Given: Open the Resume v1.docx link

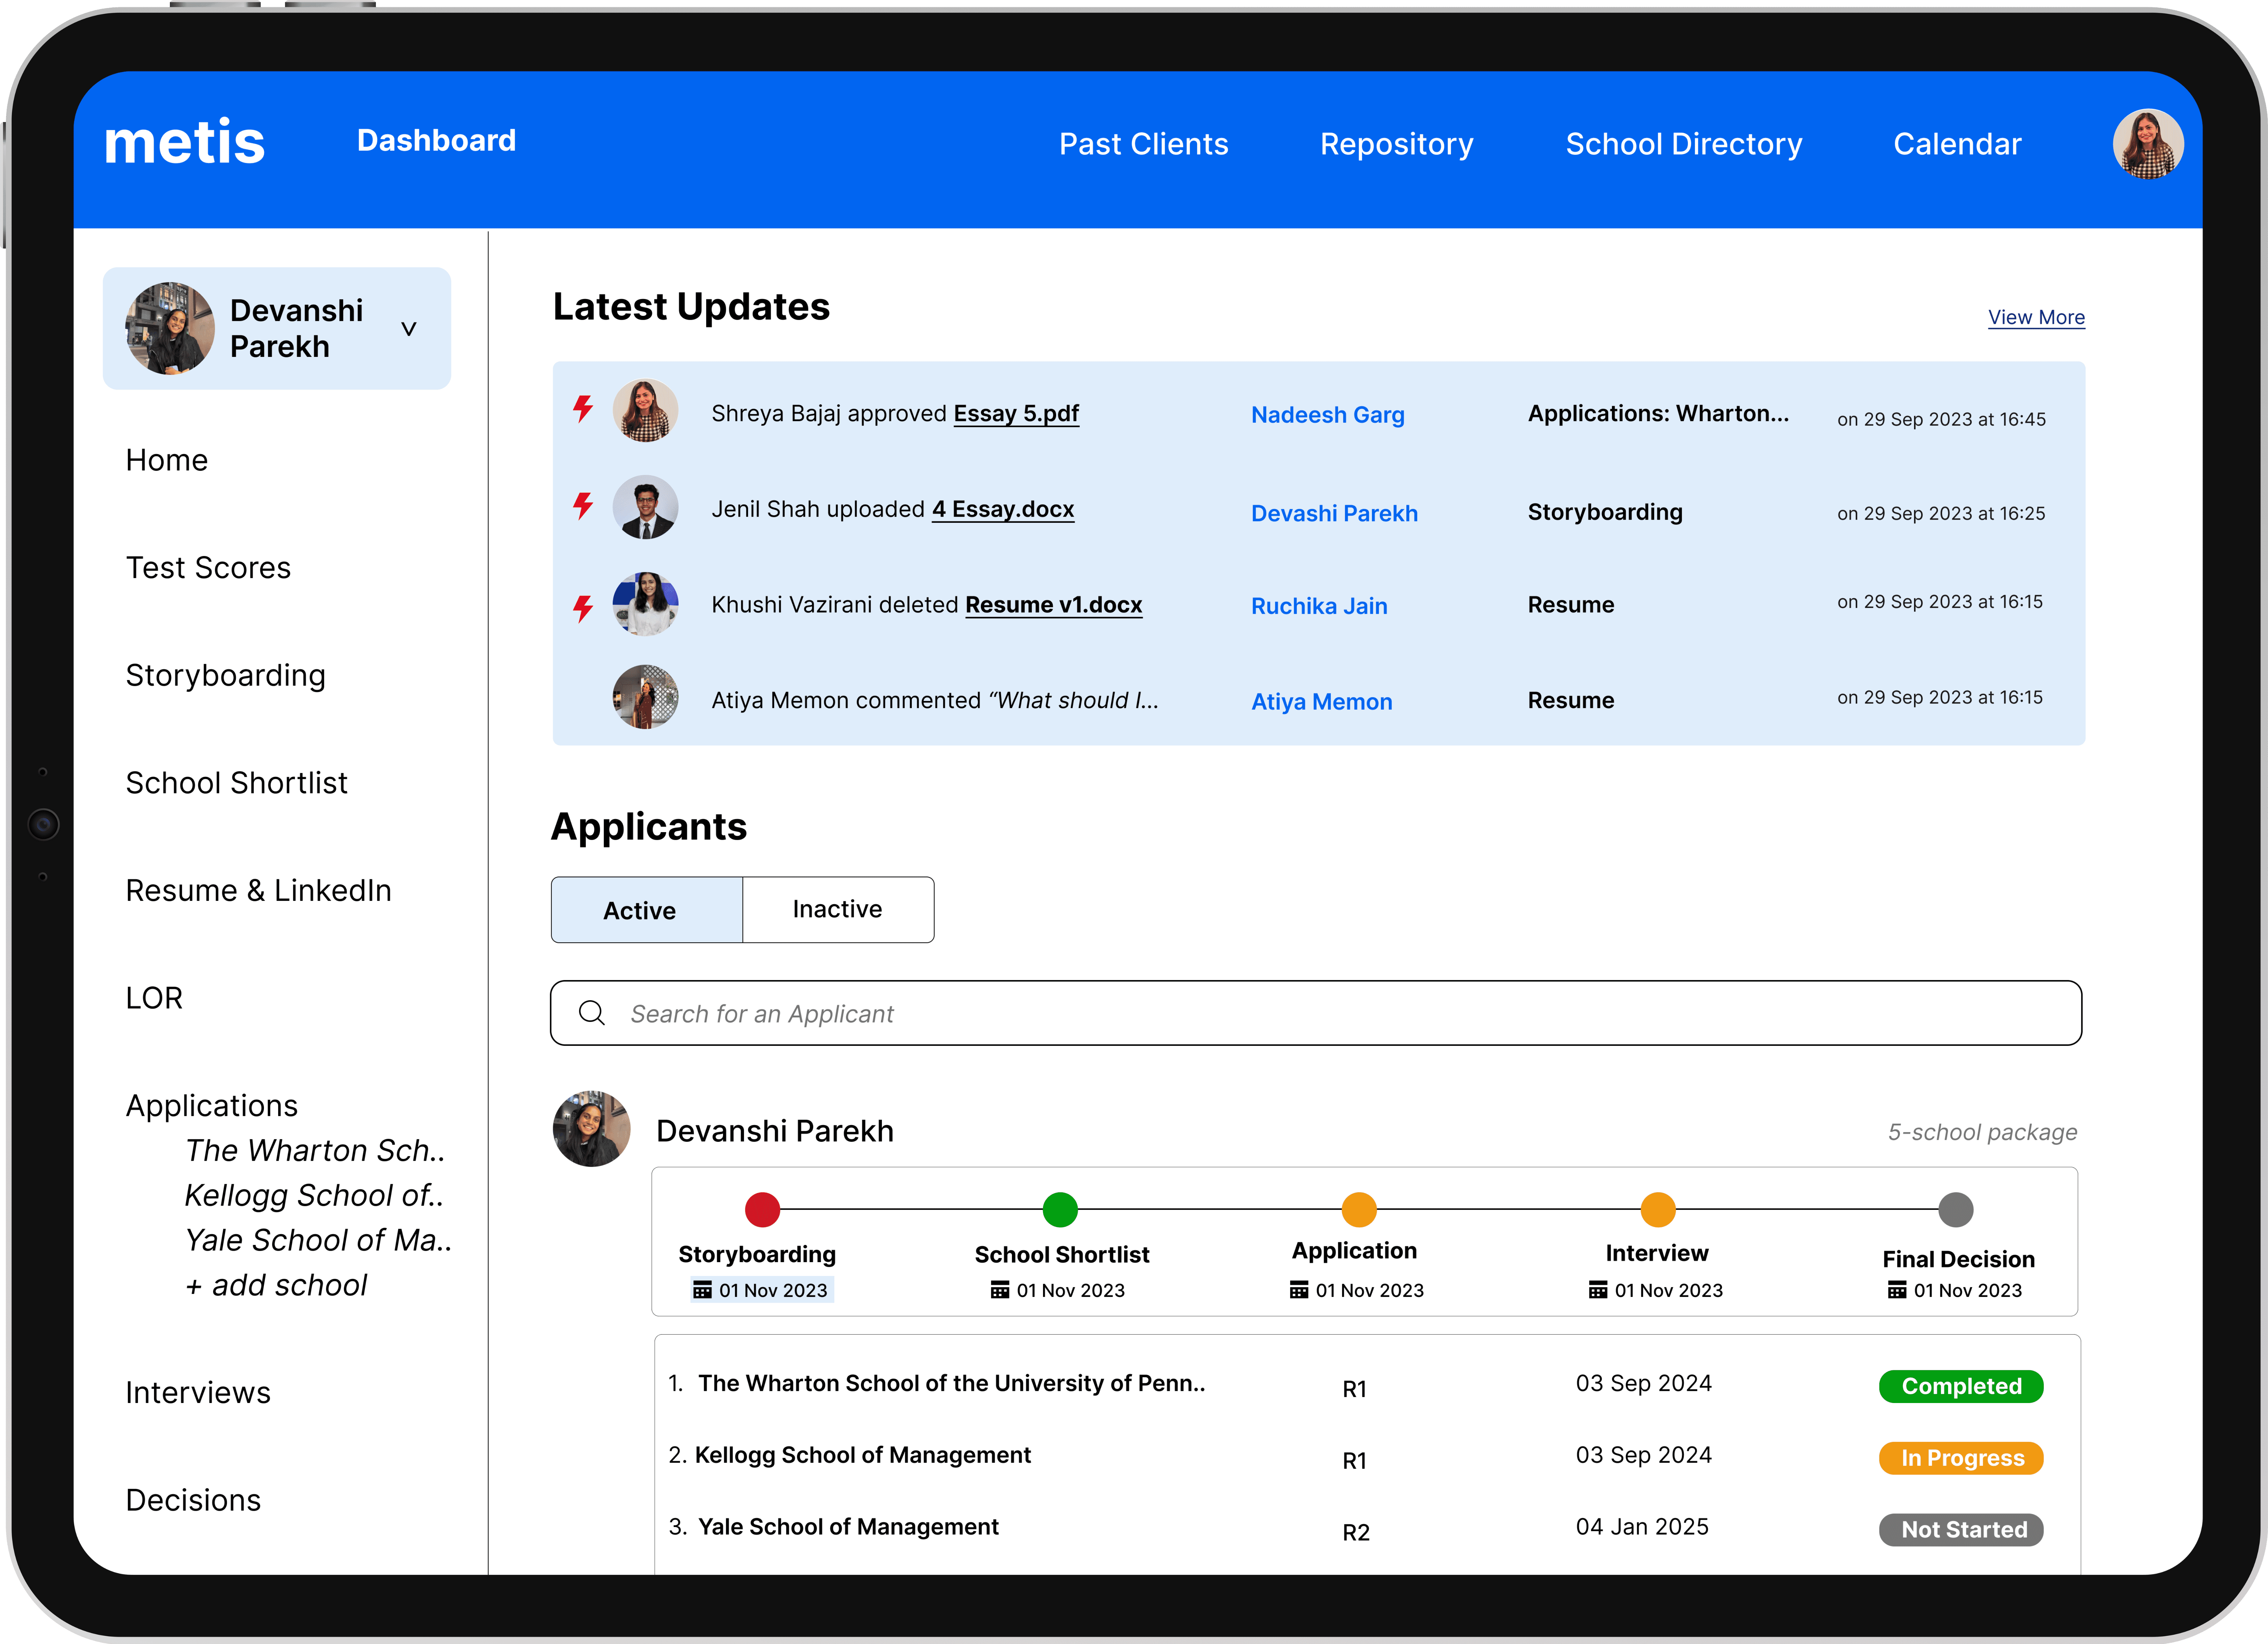Looking at the screenshot, I should (1054, 606).
